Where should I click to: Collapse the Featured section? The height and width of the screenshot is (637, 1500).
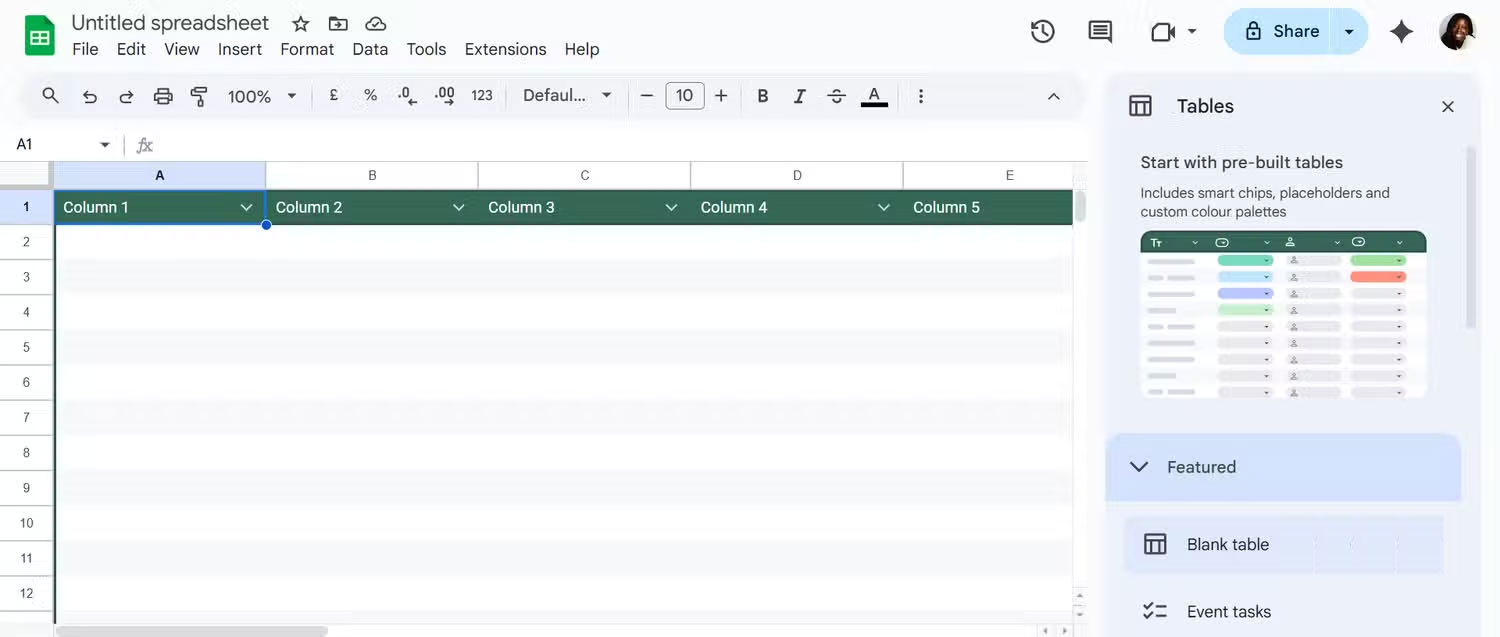click(x=1138, y=466)
